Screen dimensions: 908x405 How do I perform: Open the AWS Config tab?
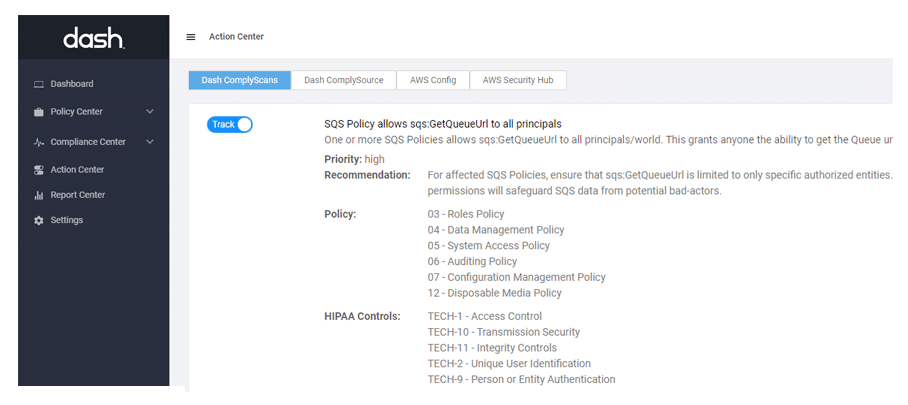point(433,80)
